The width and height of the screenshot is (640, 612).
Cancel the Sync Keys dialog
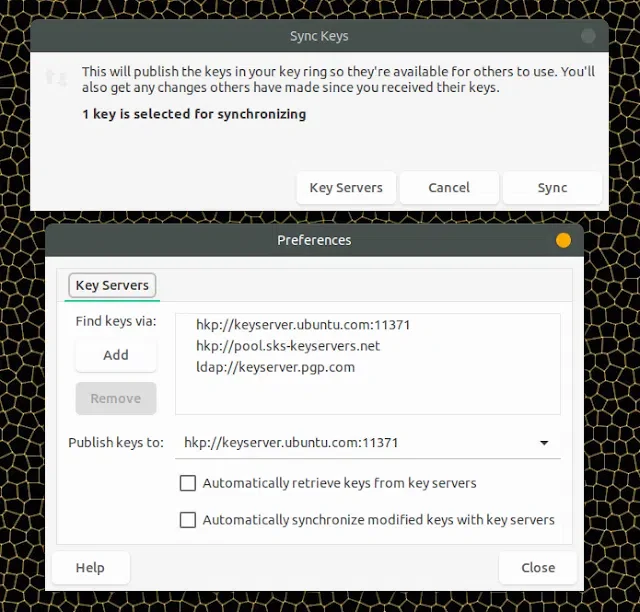(x=449, y=188)
